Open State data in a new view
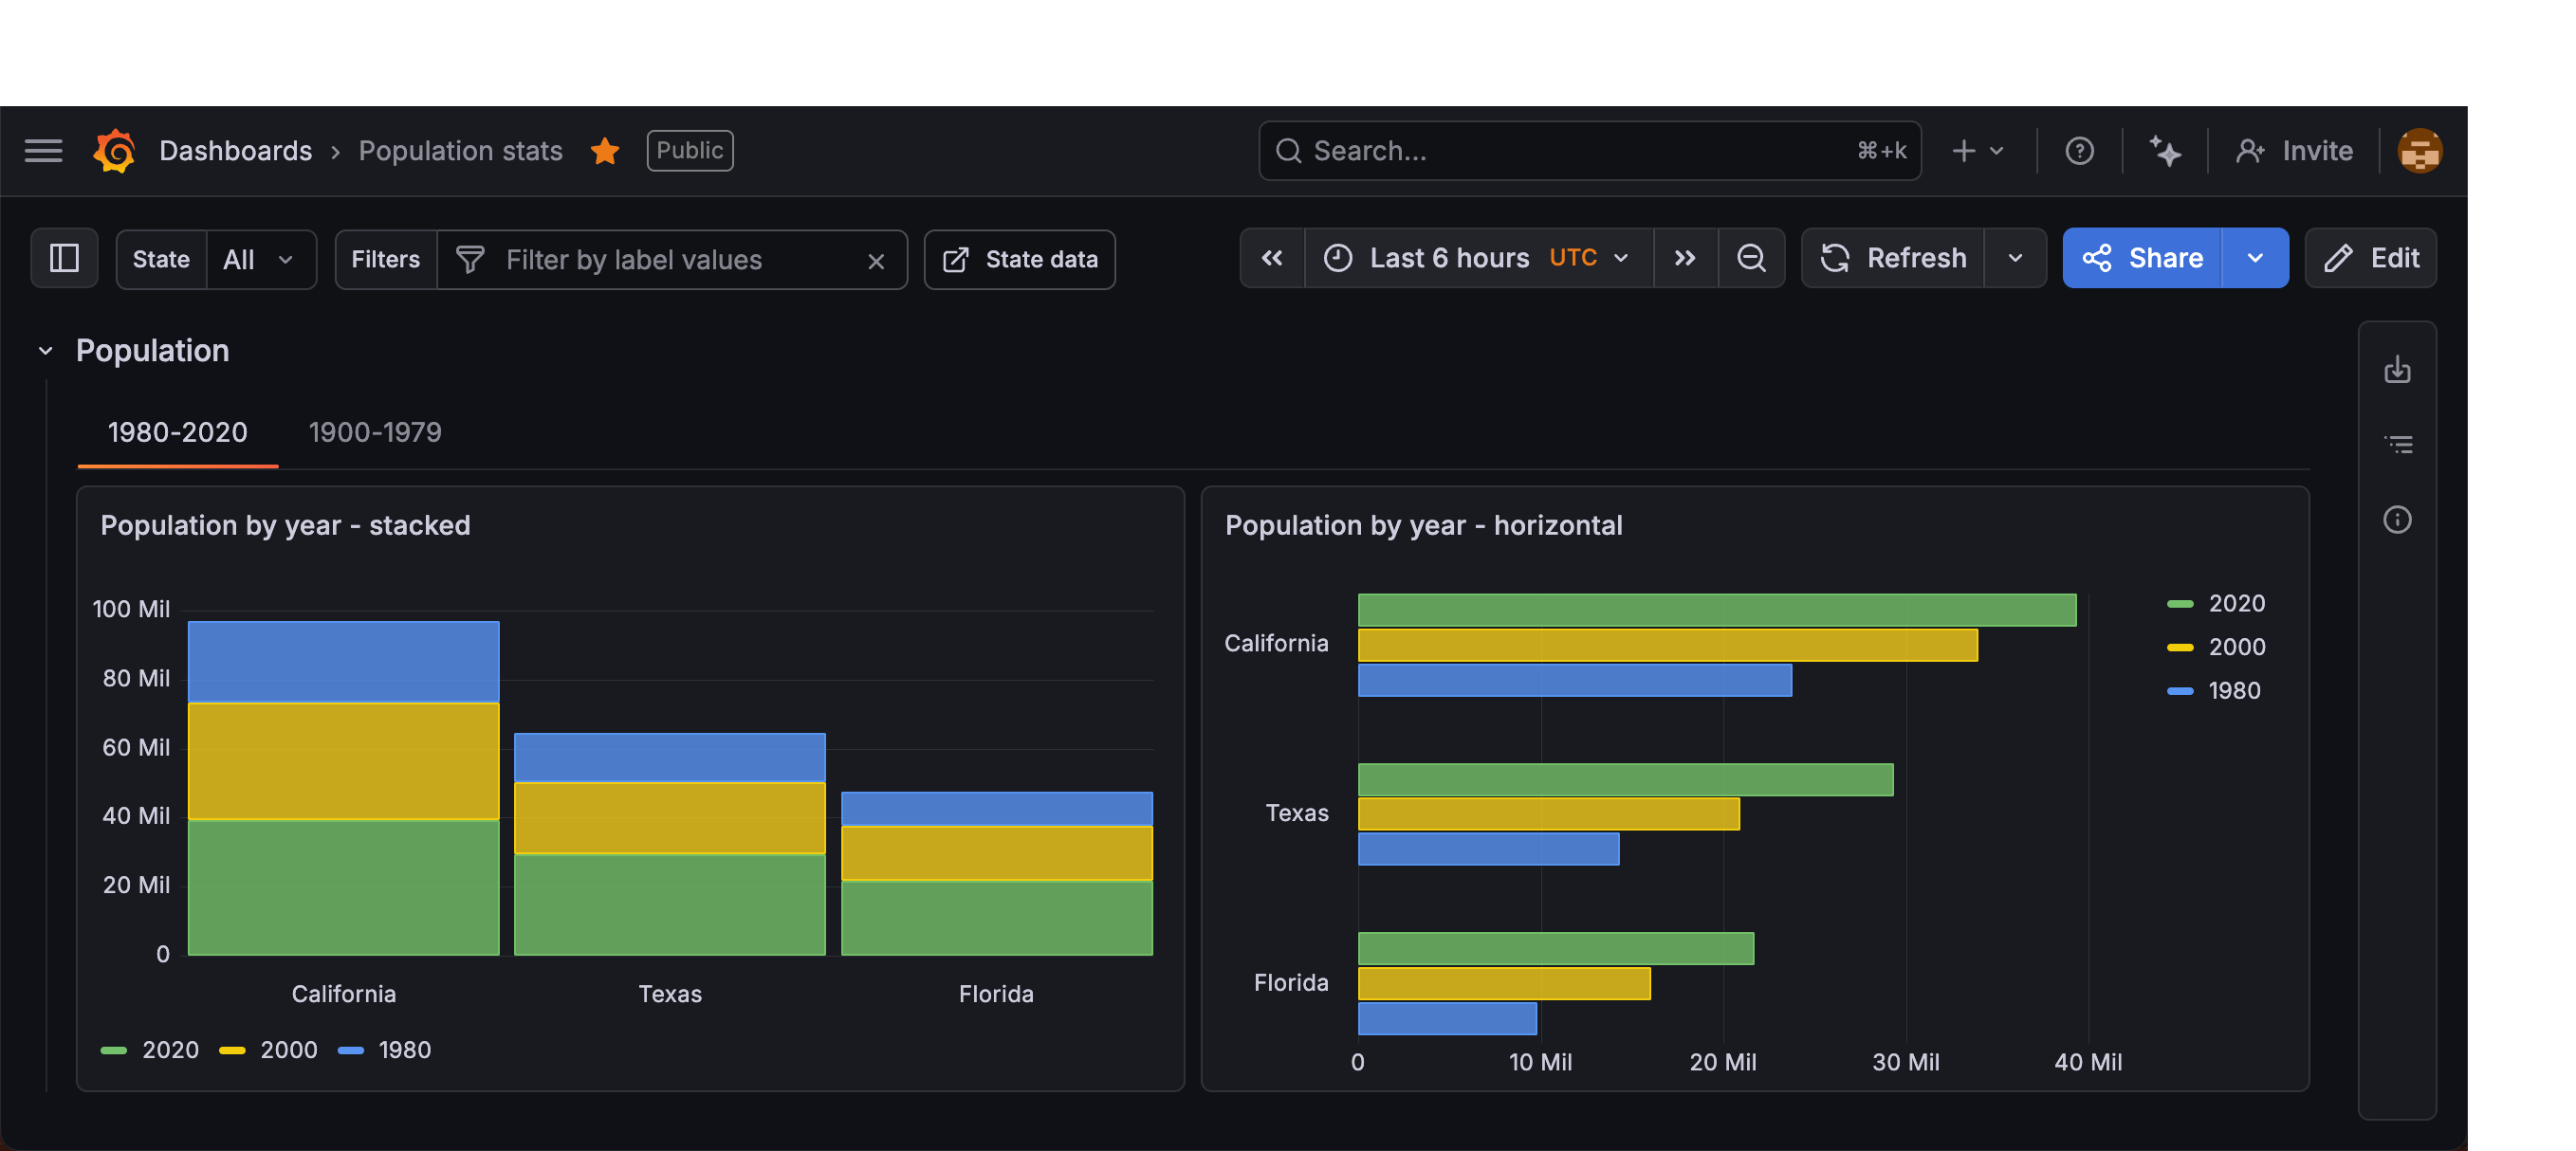The height and width of the screenshot is (1151, 2576). click(x=1019, y=258)
